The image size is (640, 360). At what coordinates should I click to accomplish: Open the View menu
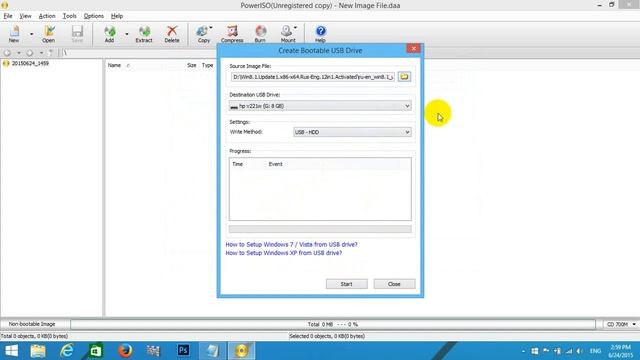(x=25, y=16)
